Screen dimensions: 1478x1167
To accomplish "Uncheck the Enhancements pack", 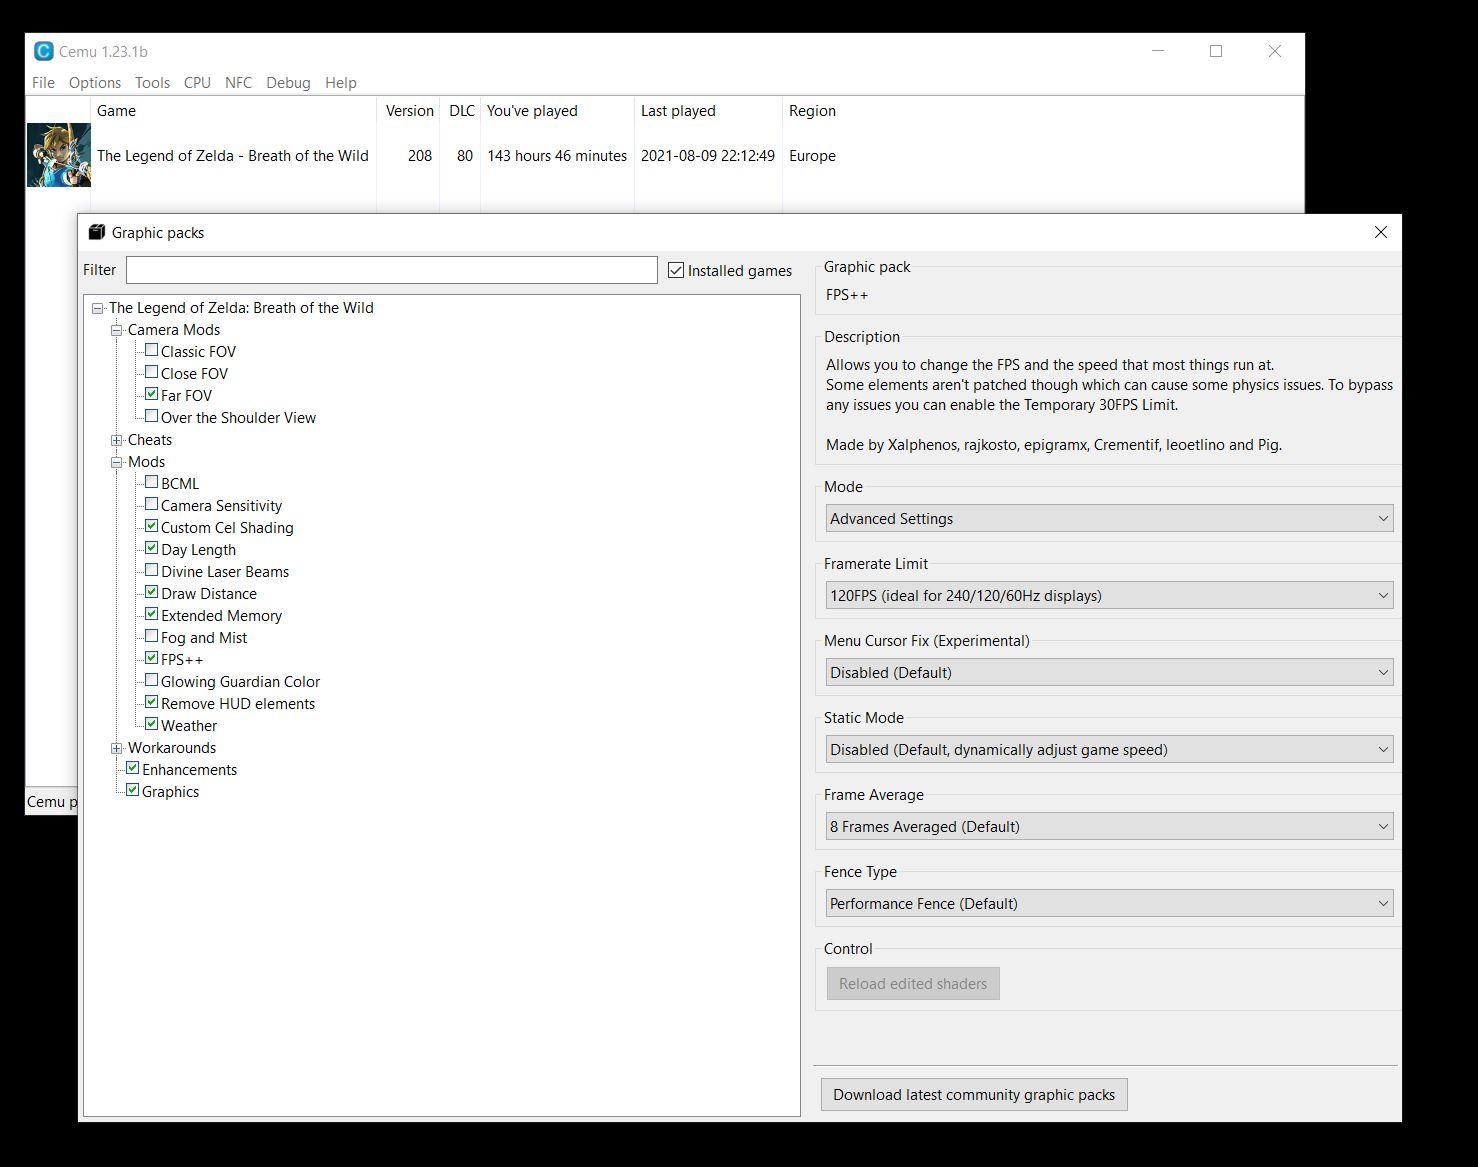I will (132, 768).
